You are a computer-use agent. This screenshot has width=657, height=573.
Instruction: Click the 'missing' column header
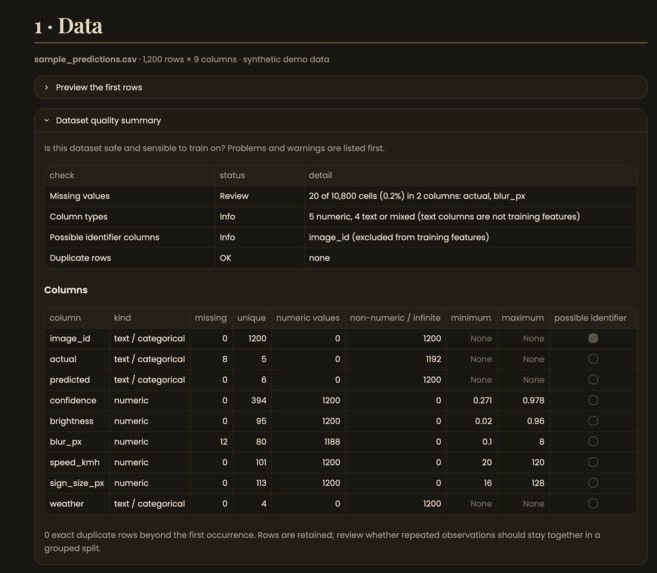211,318
